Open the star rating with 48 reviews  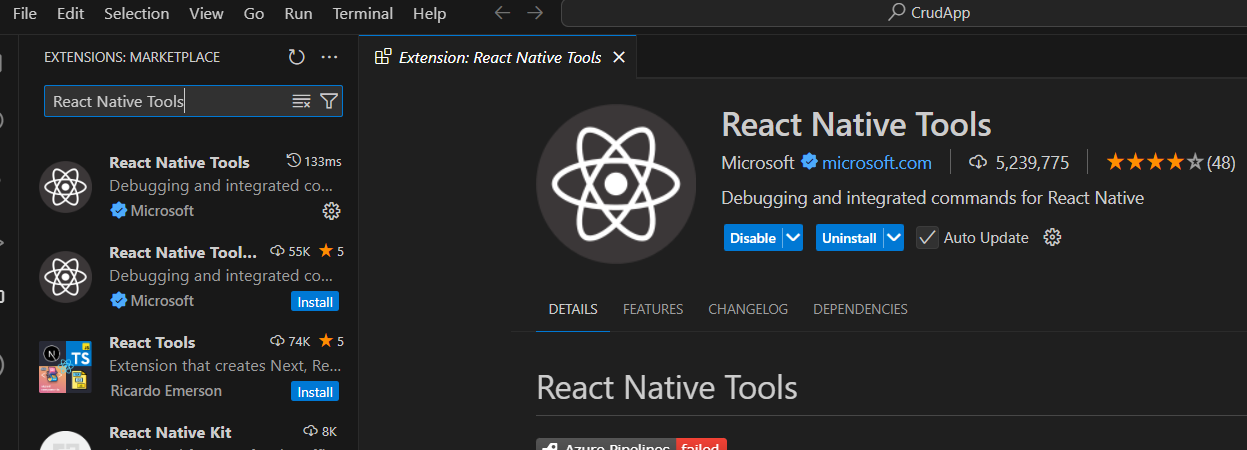tap(1171, 162)
